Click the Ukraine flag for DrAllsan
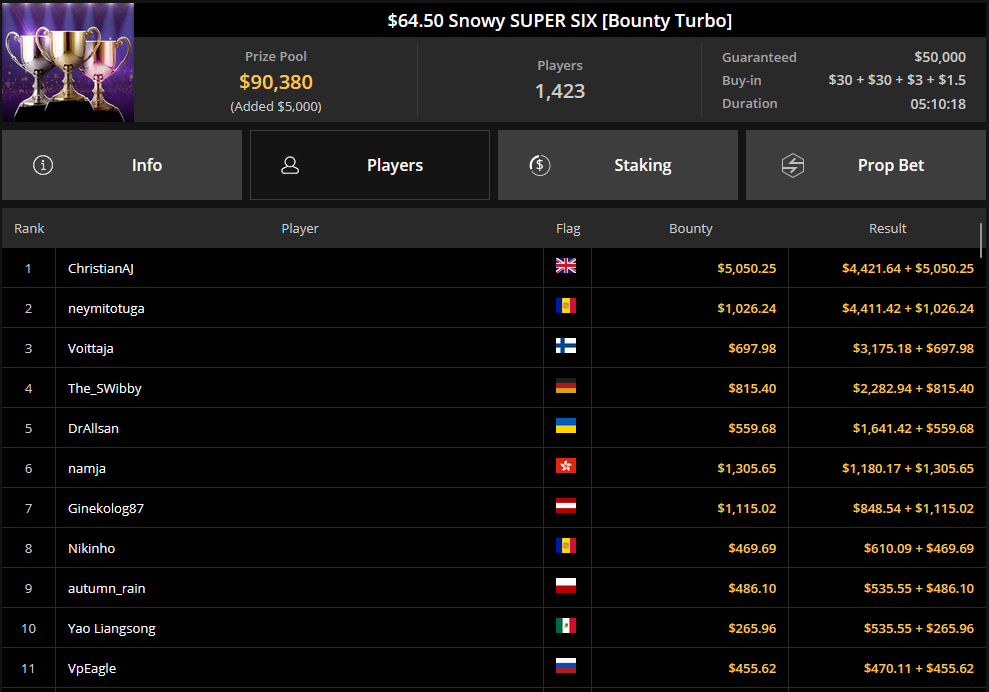This screenshot has height=692, width=989. (566, 426)
